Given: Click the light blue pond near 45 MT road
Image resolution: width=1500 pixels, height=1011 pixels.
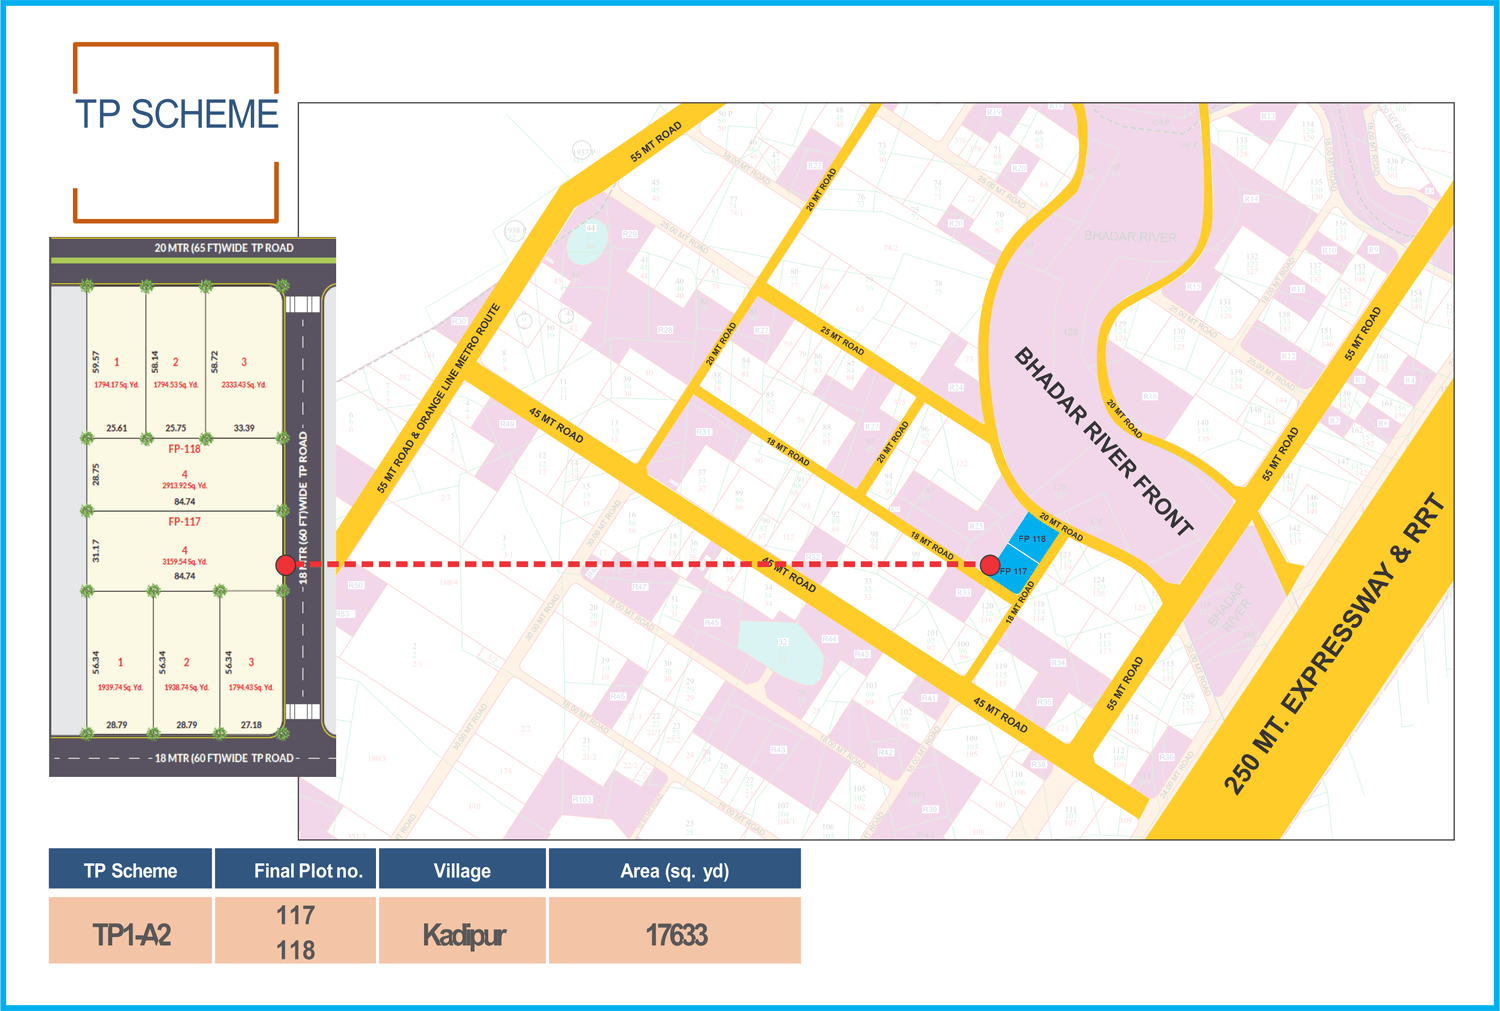Looking at the screenshot, I should coord(781,650).
